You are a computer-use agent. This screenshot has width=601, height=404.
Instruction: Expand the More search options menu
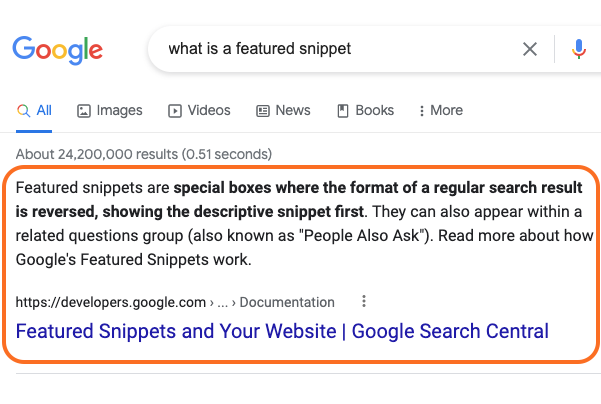[441, 110]
